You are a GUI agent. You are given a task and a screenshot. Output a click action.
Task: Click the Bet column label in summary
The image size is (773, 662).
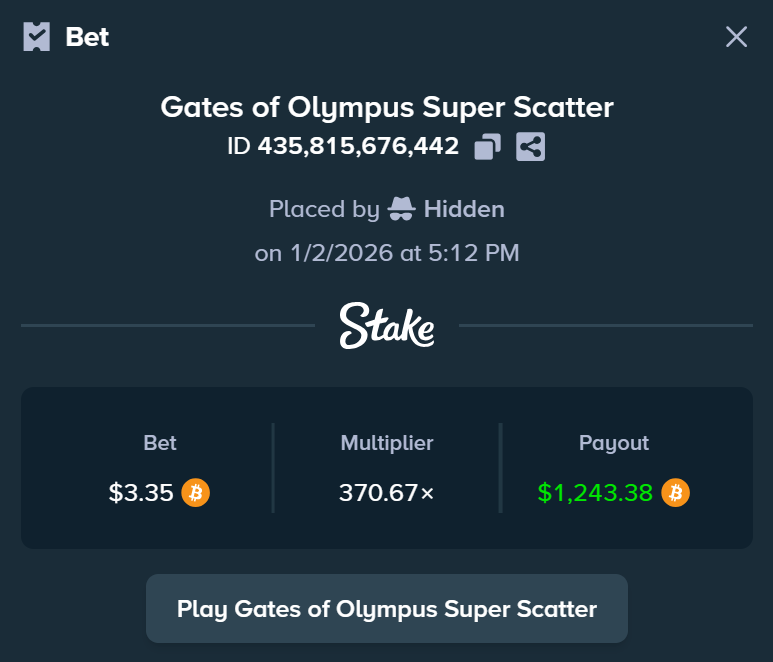pyautogui.click(x=160, y=443)
